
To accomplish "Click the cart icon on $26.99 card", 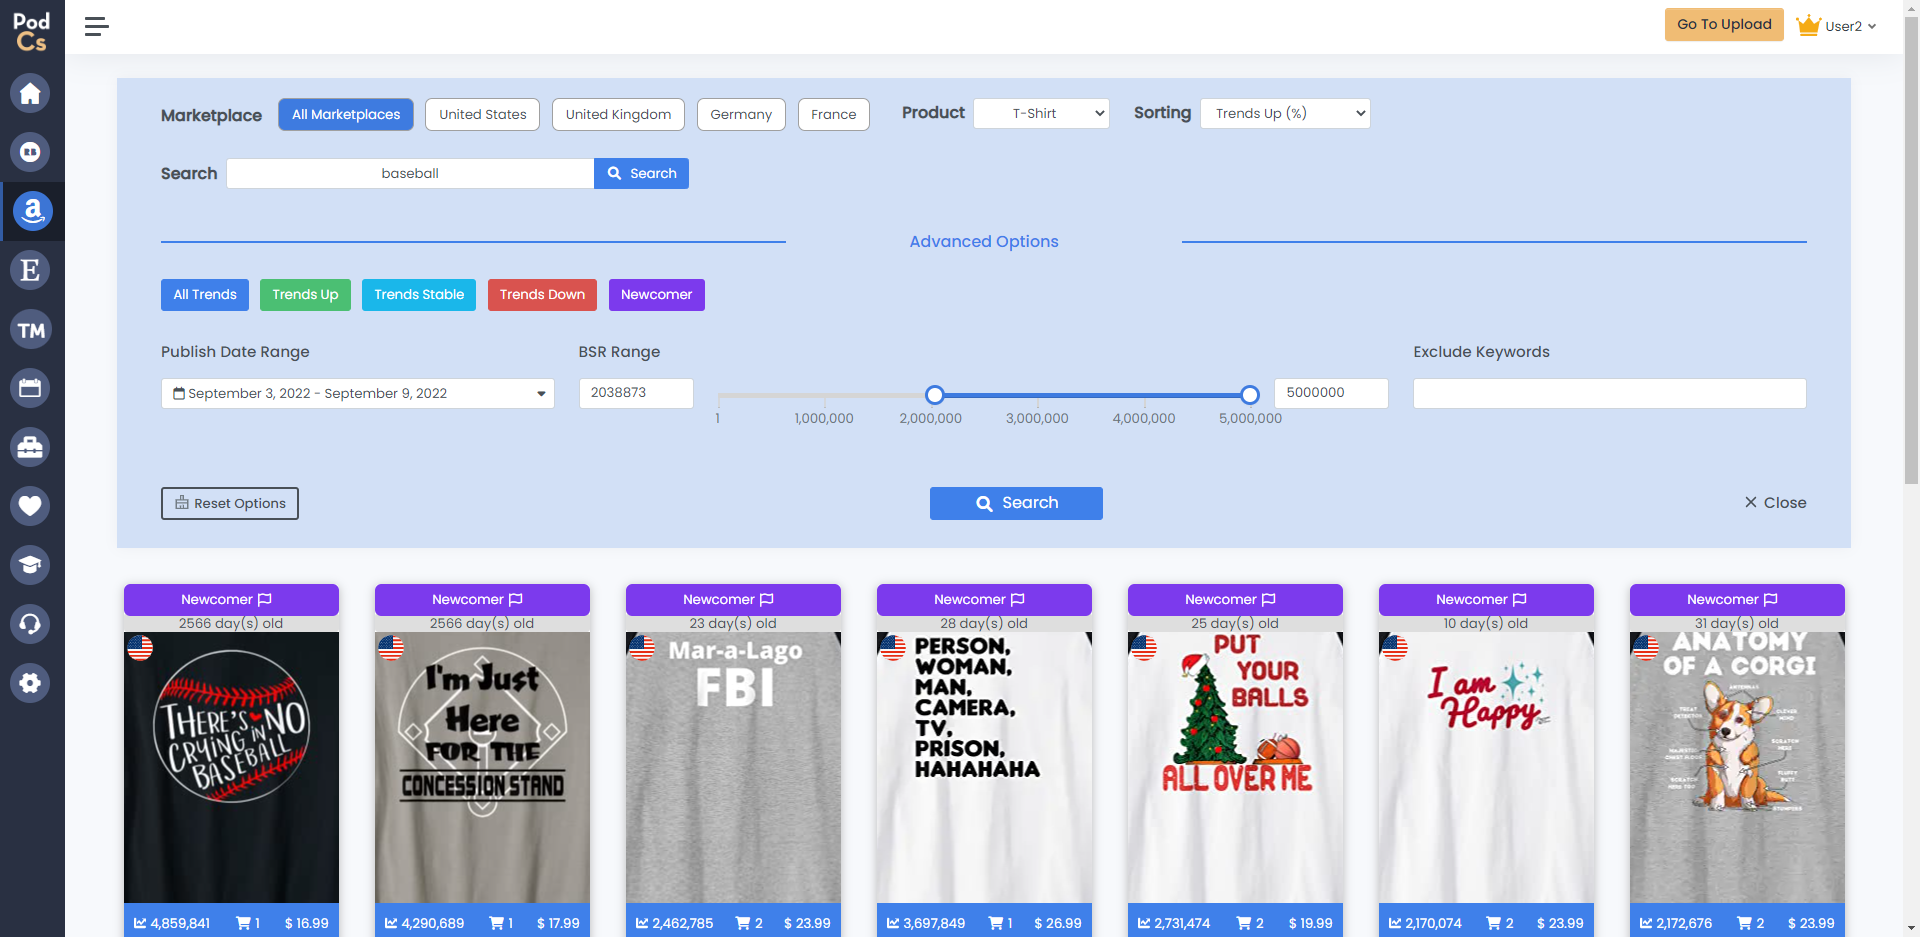I will [996, 923].
